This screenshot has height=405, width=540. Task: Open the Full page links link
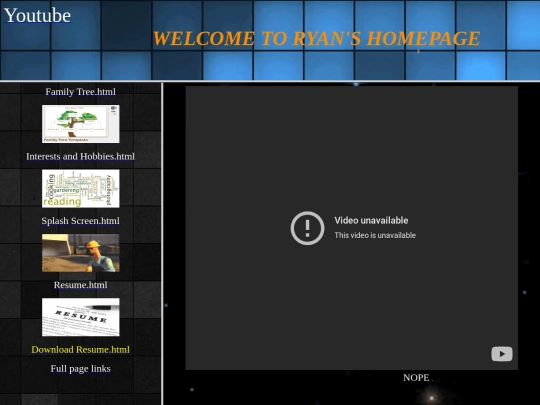(x=81, y=368)
